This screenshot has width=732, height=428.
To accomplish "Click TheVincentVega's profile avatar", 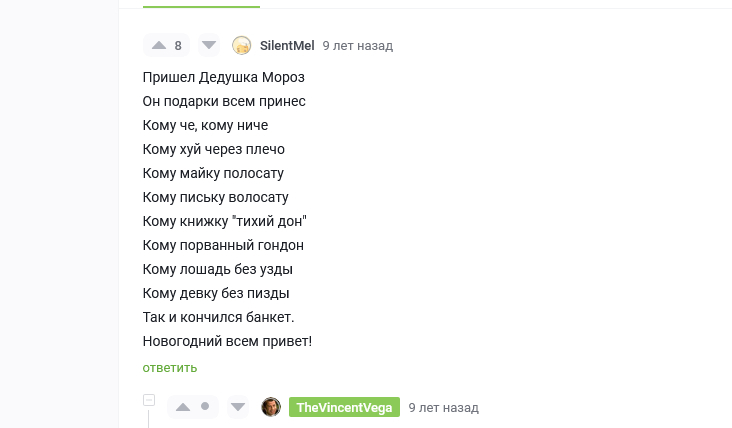I will tap(271, 407).
